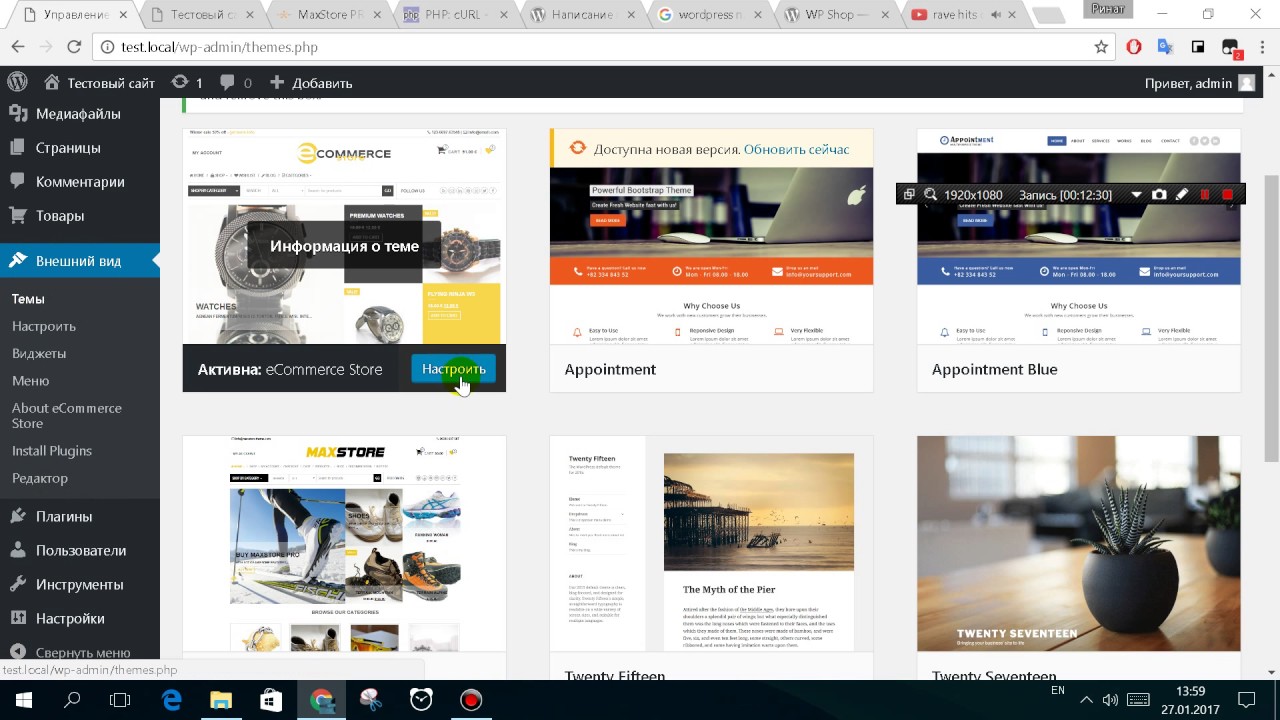The image size is (1280, 720).
Task: Click the browser forward arrow
Action: (46, 47)
